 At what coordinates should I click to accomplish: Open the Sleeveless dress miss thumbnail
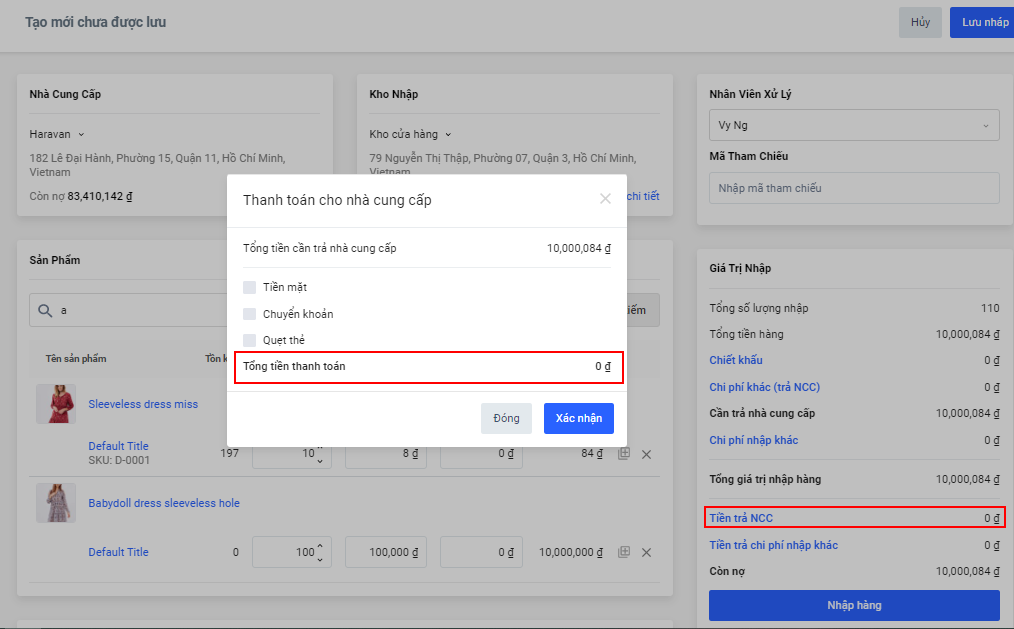pyautogui.click(x=56, y=404)
